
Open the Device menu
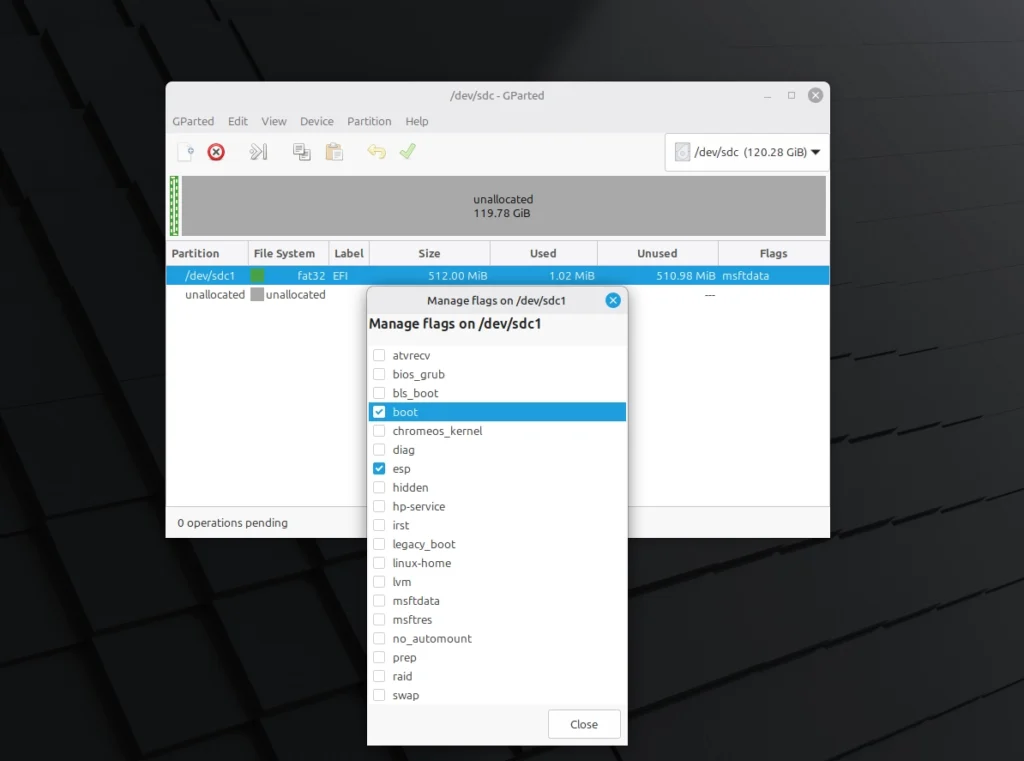tap(316, 121)
